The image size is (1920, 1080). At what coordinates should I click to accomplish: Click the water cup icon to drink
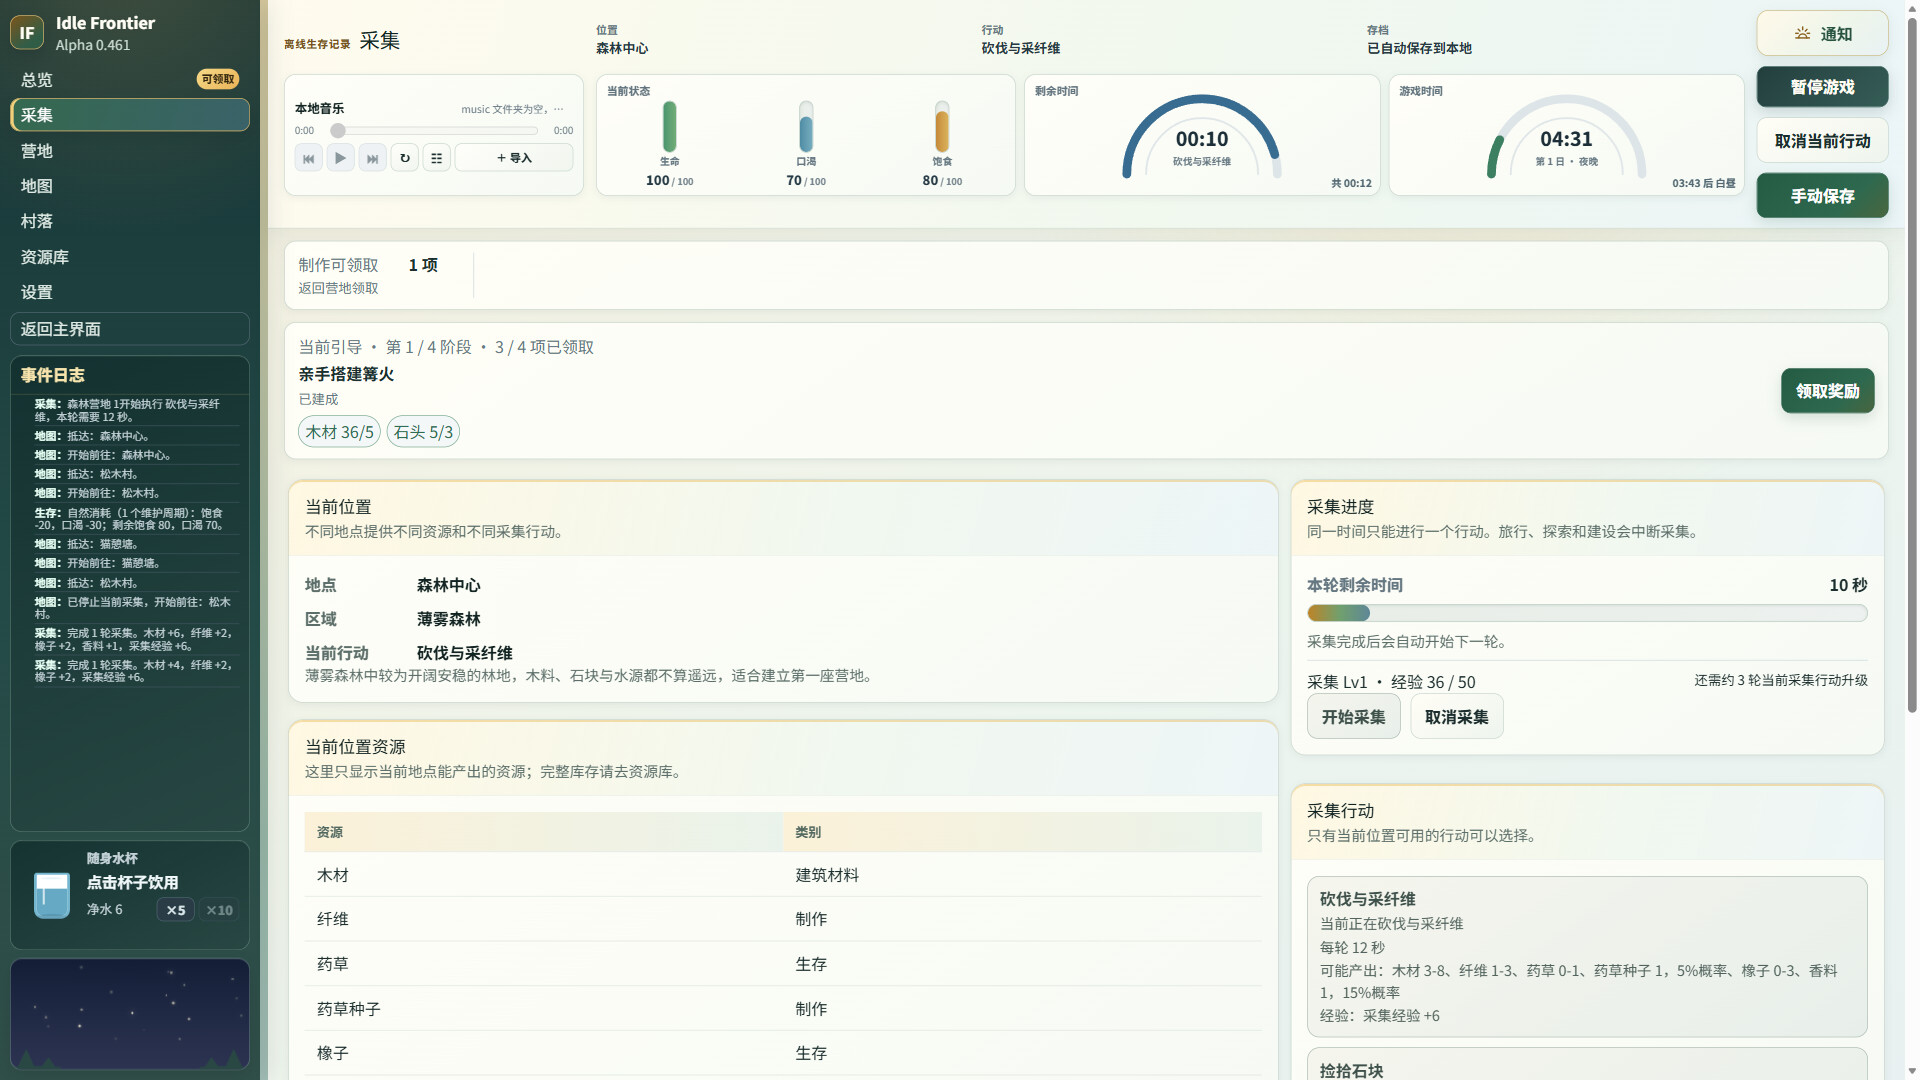coord(51,895)
